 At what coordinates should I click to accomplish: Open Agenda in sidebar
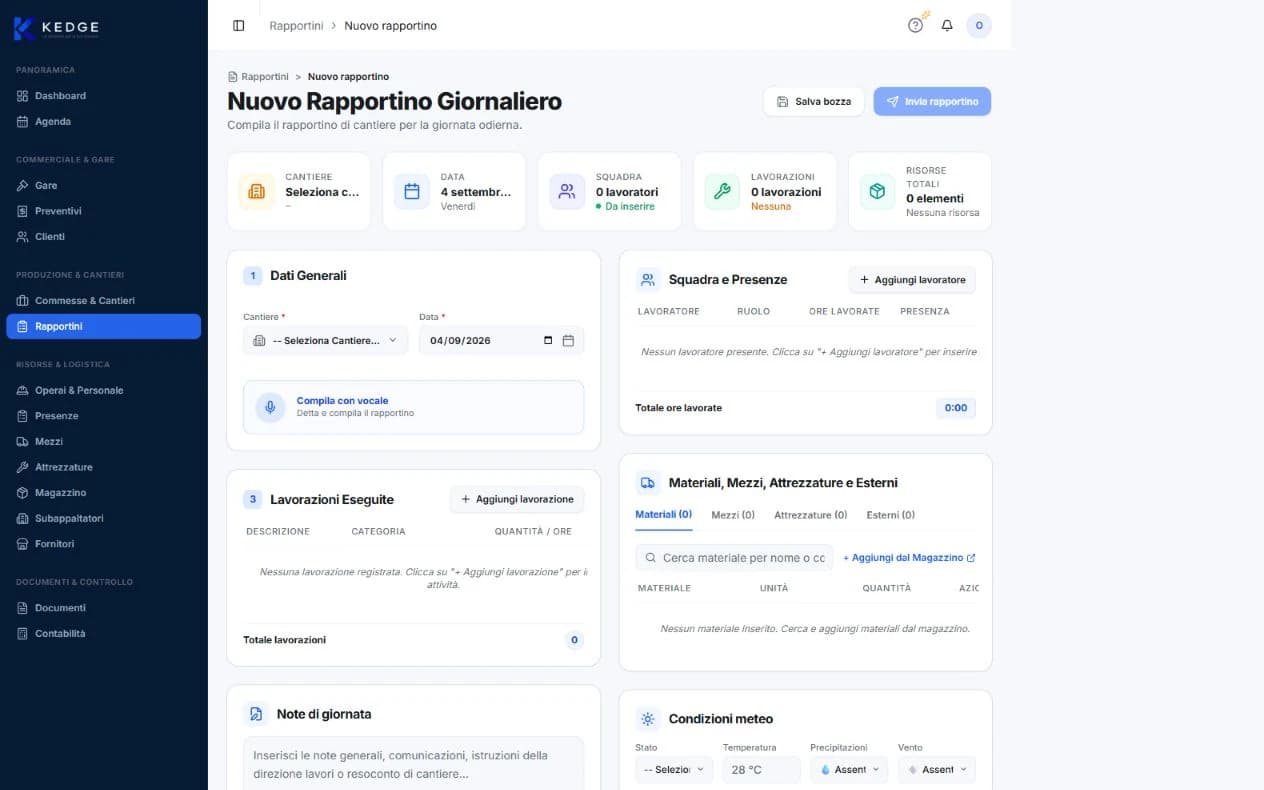[103, 121]
